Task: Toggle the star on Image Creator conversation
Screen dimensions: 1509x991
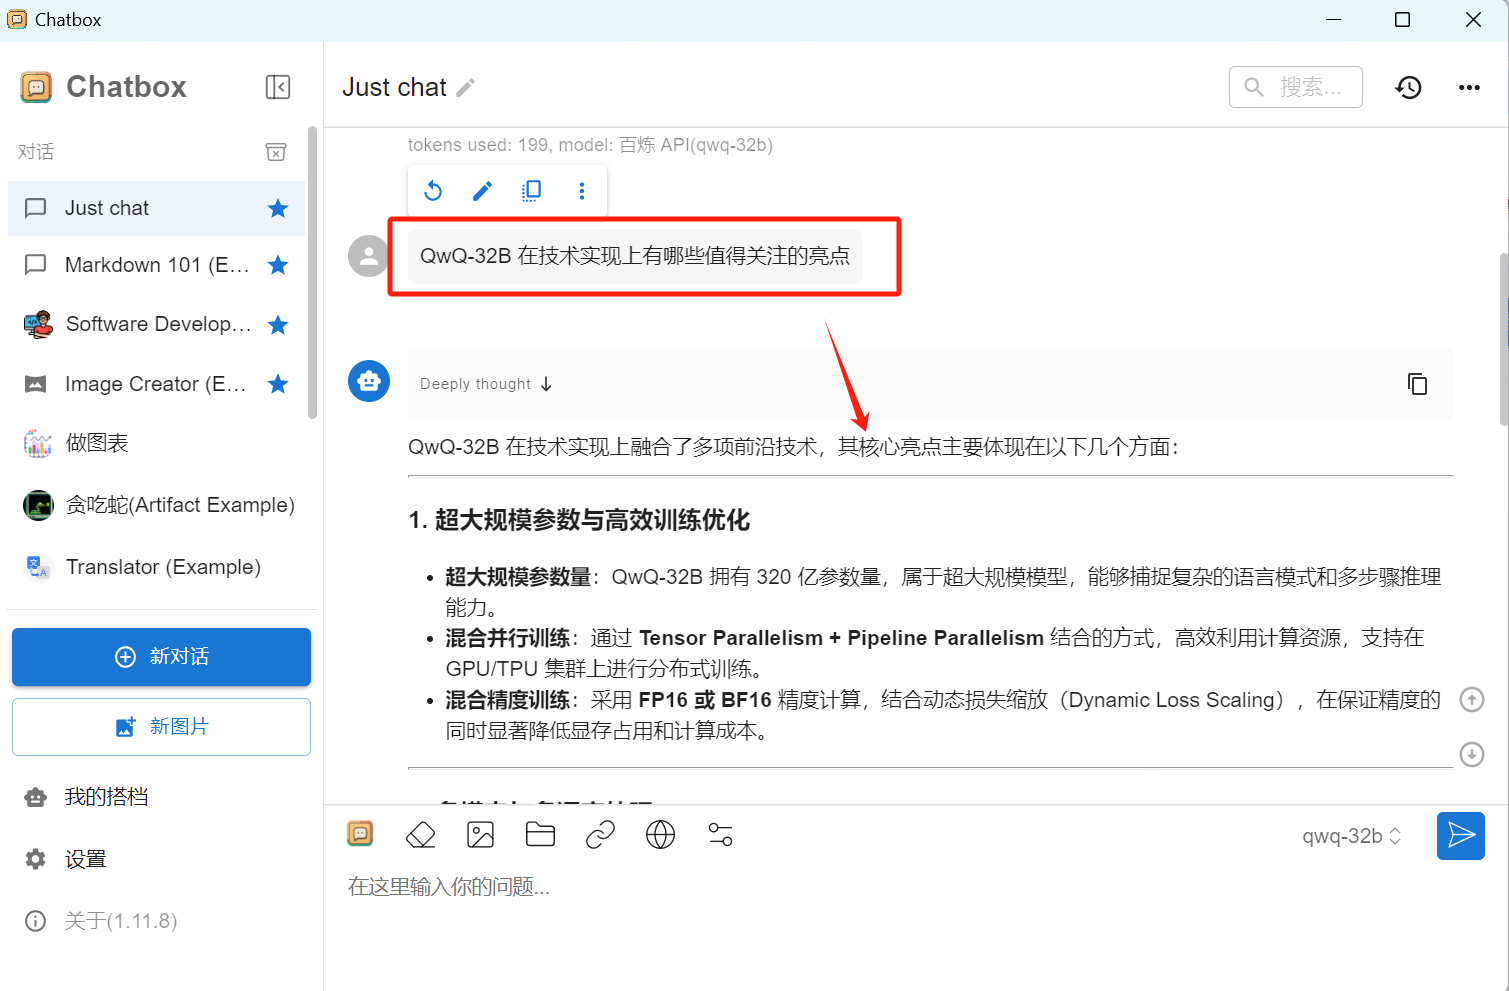Action: pyautogui.click(x=278, y=384)
